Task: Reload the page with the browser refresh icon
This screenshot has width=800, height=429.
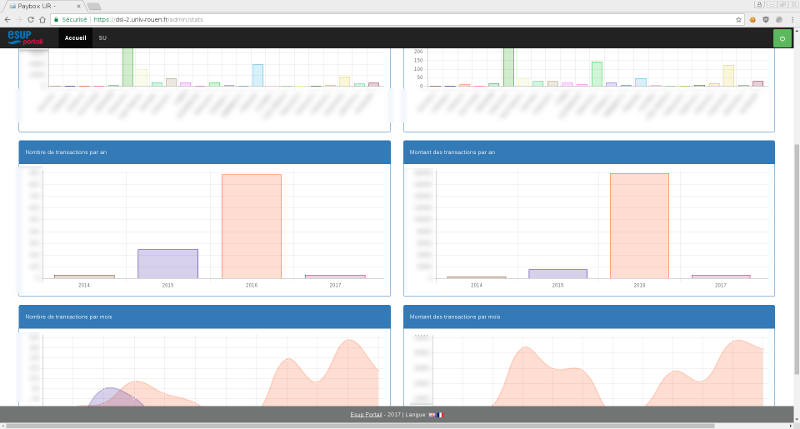Action: pyautogui.click(x=30, y=19)
